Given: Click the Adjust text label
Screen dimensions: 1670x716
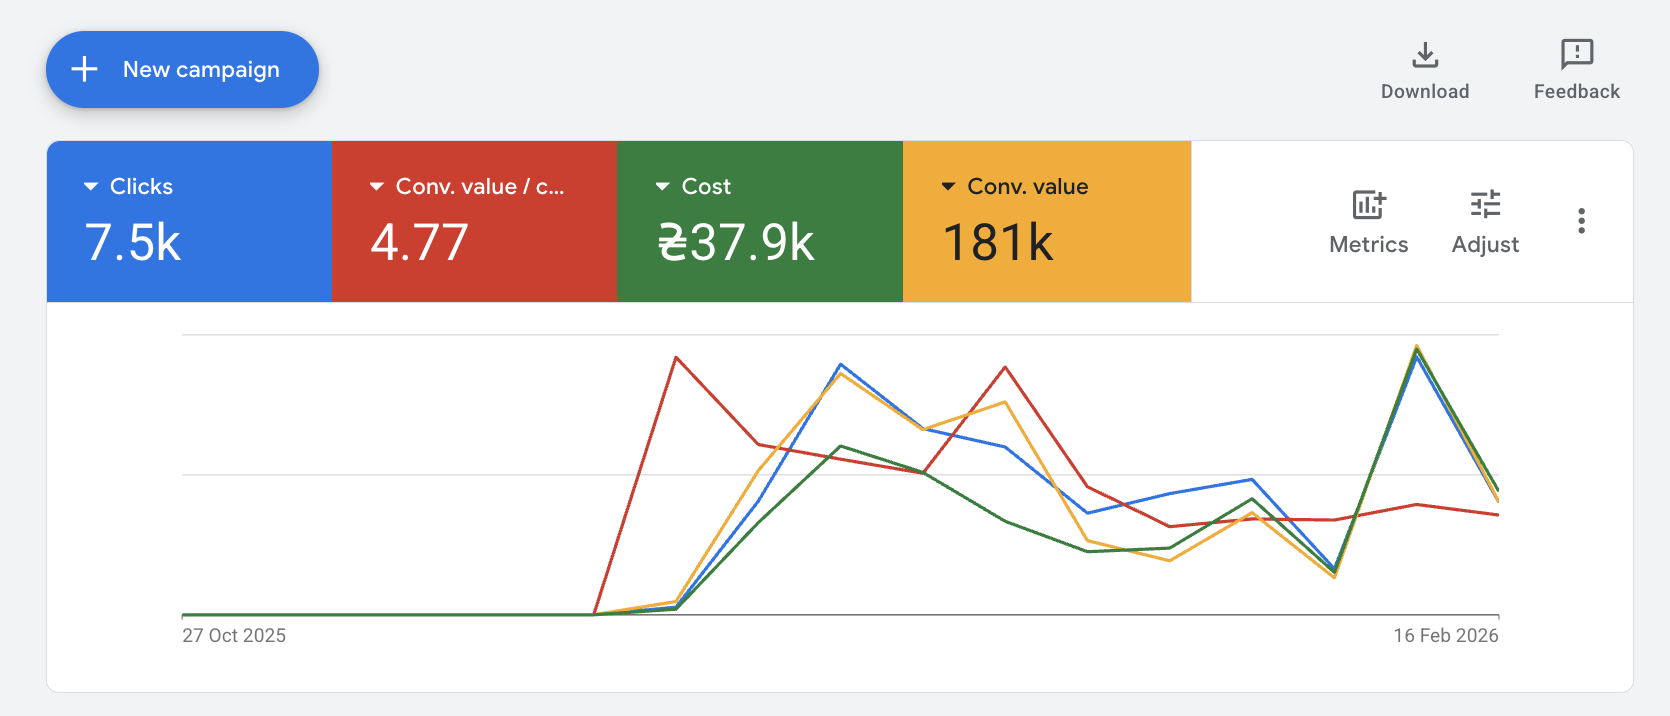Looking at the screenshot, I should 1485,245.
